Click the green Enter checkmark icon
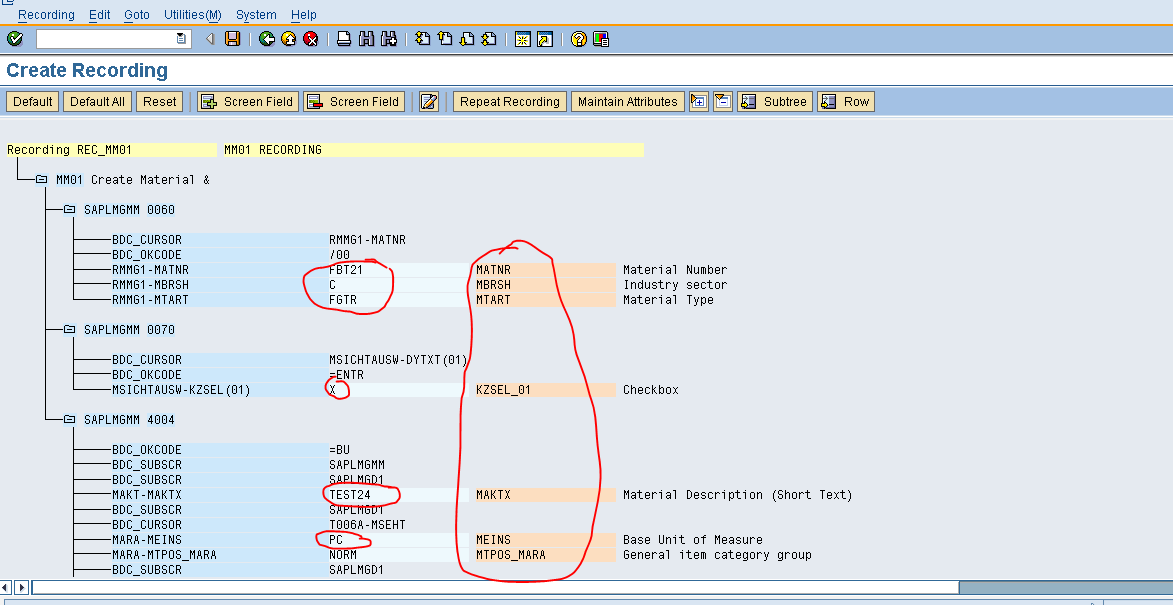 point(14,40)
